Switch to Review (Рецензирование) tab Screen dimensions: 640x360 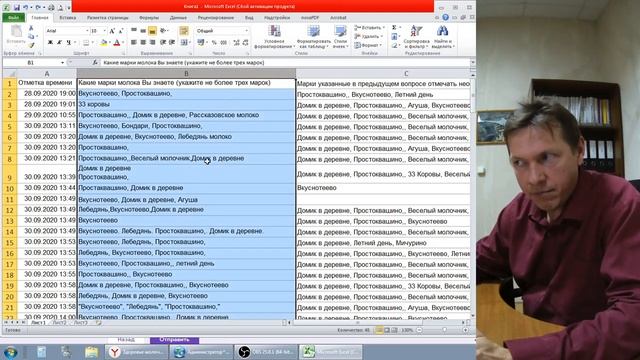(x=216, y=18)
